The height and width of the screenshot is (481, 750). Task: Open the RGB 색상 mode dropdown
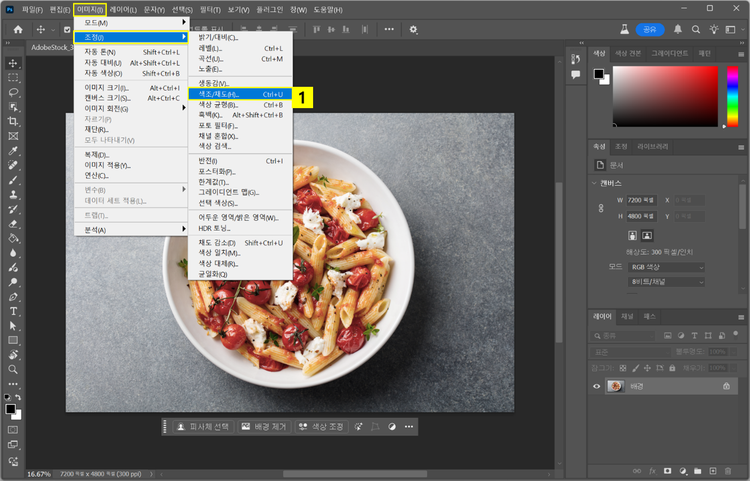[666, 267]
